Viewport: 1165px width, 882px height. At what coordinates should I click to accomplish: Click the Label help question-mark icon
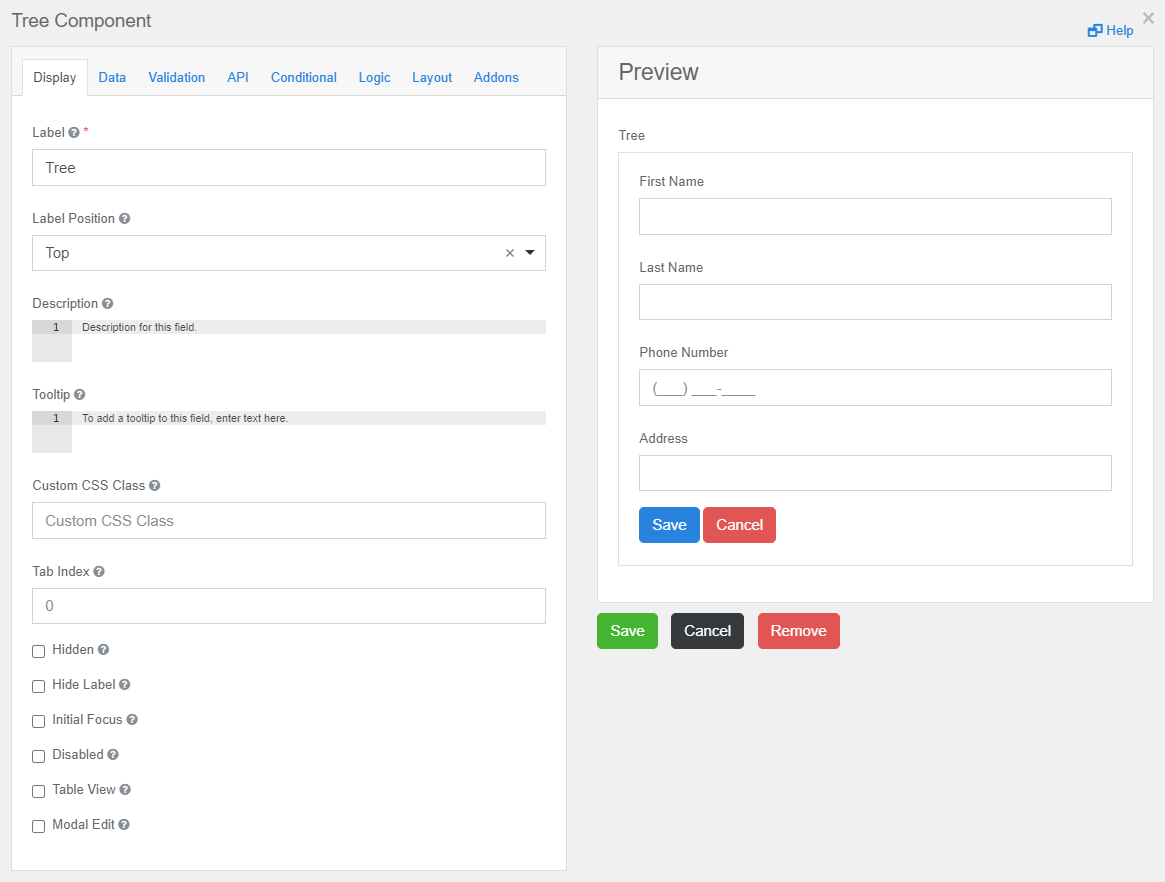74,132
